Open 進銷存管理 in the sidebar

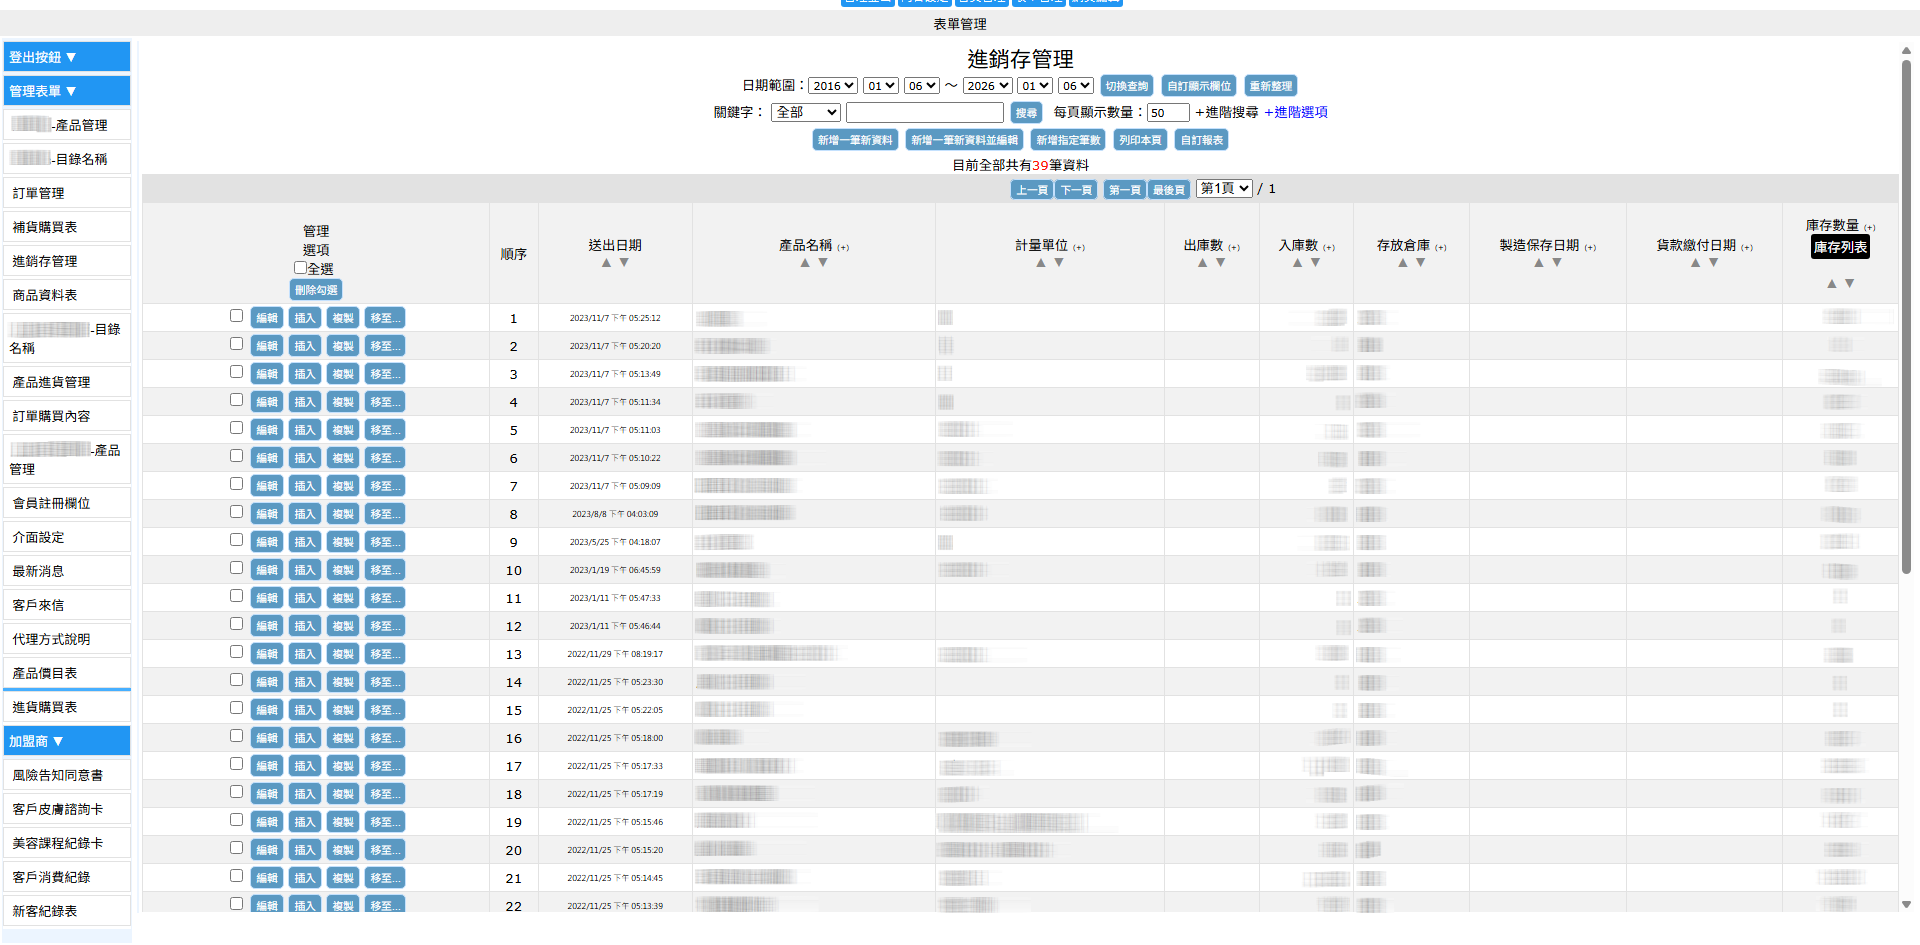pyautogui.click(x=67, y=261)
